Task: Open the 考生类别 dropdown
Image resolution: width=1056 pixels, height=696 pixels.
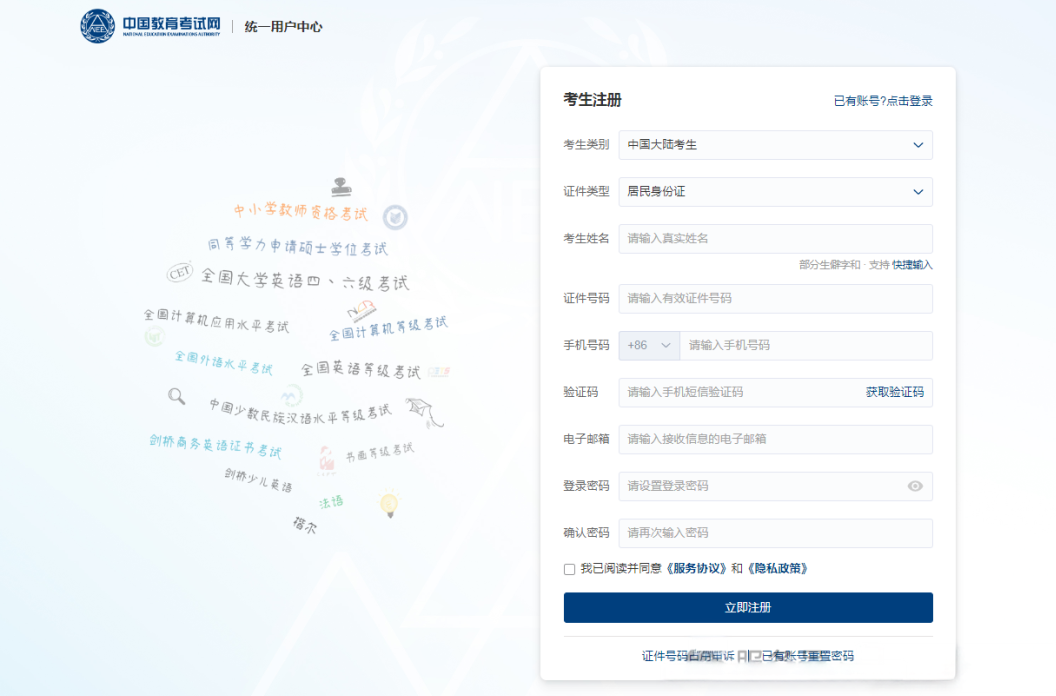Action: (775, 145)
